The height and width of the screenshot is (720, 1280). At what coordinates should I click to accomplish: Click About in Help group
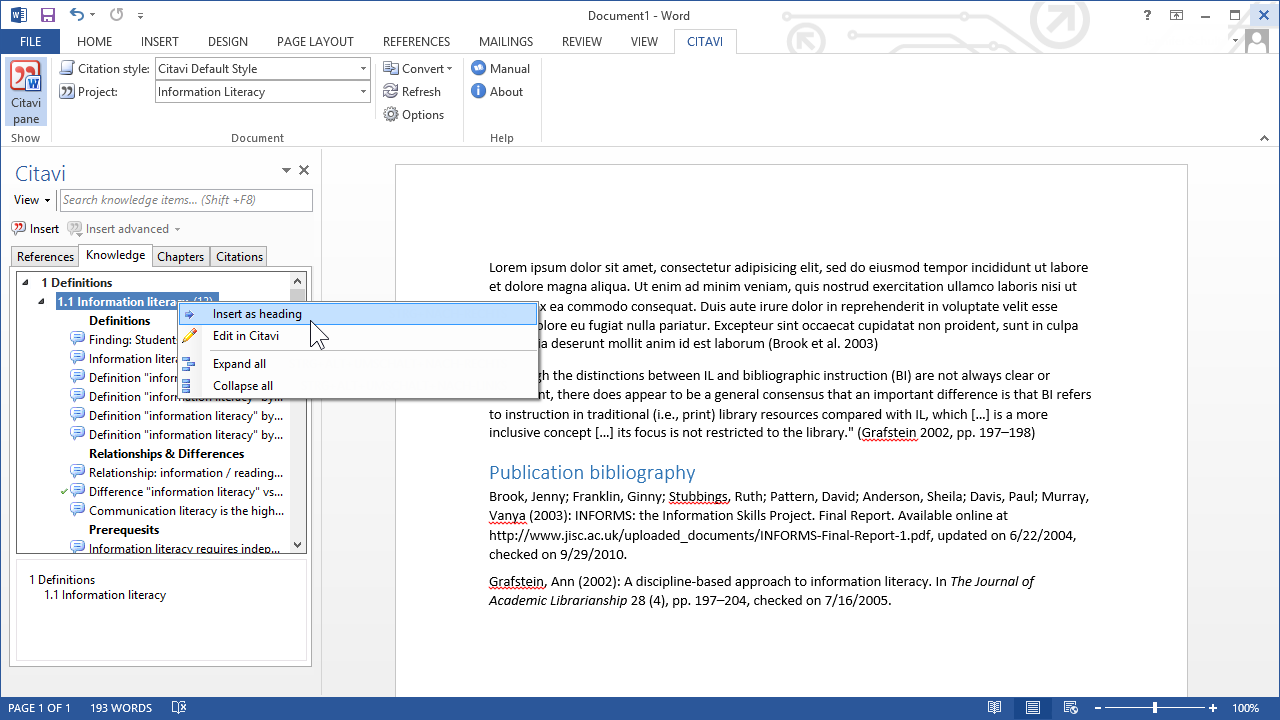click(497, 91)
